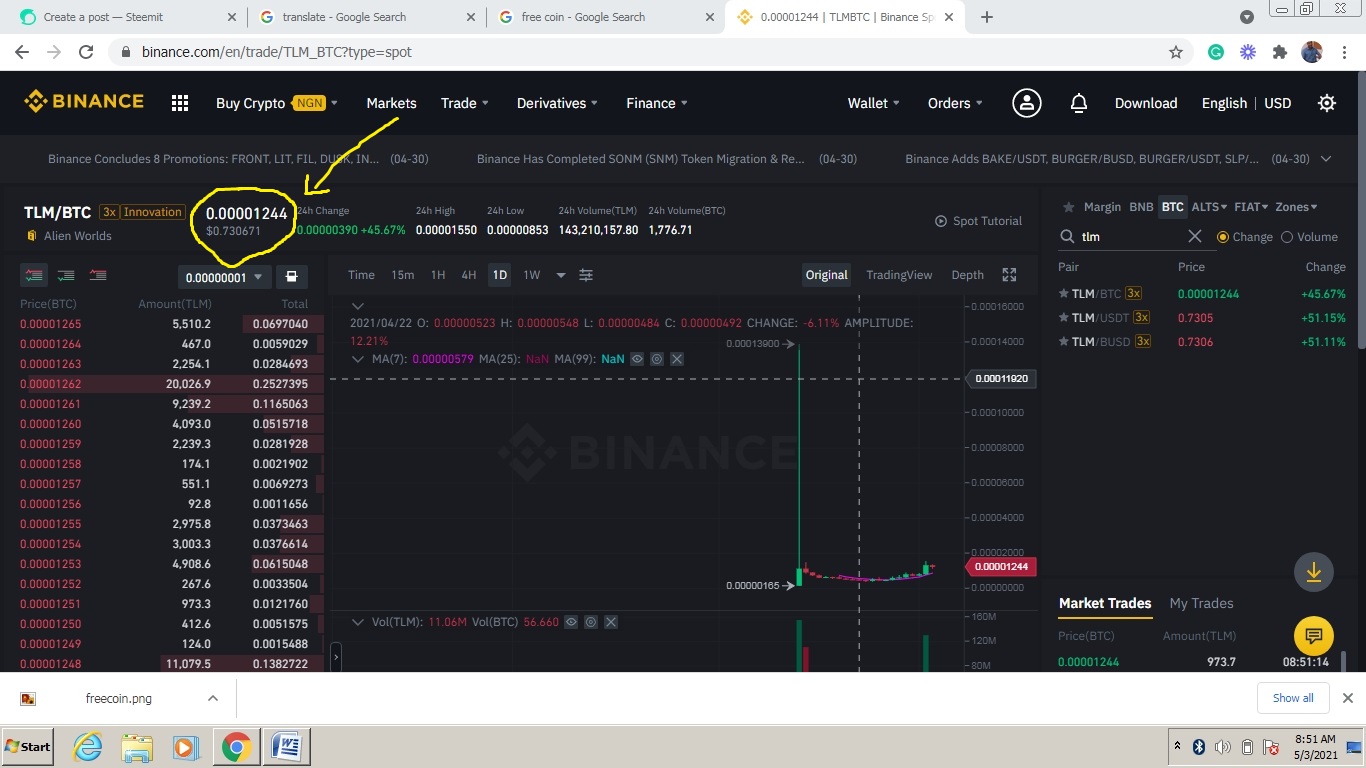Open the Wallet menu

(874, 103)
